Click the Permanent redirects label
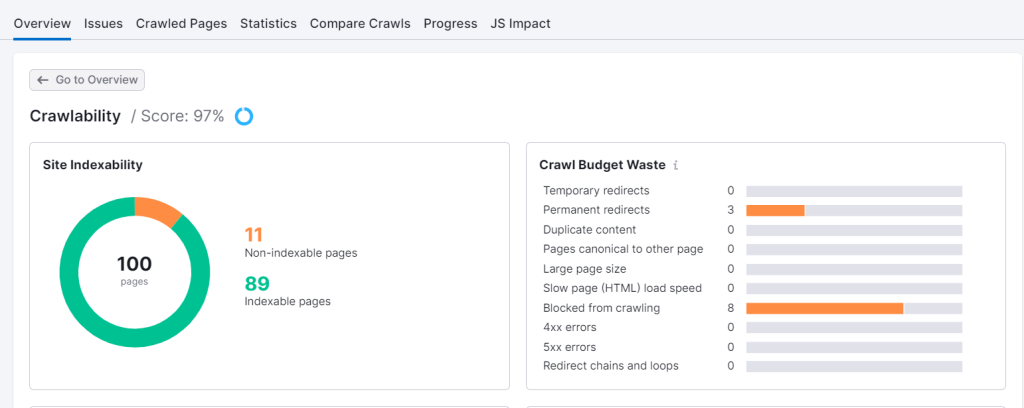 tap(596, 210)
